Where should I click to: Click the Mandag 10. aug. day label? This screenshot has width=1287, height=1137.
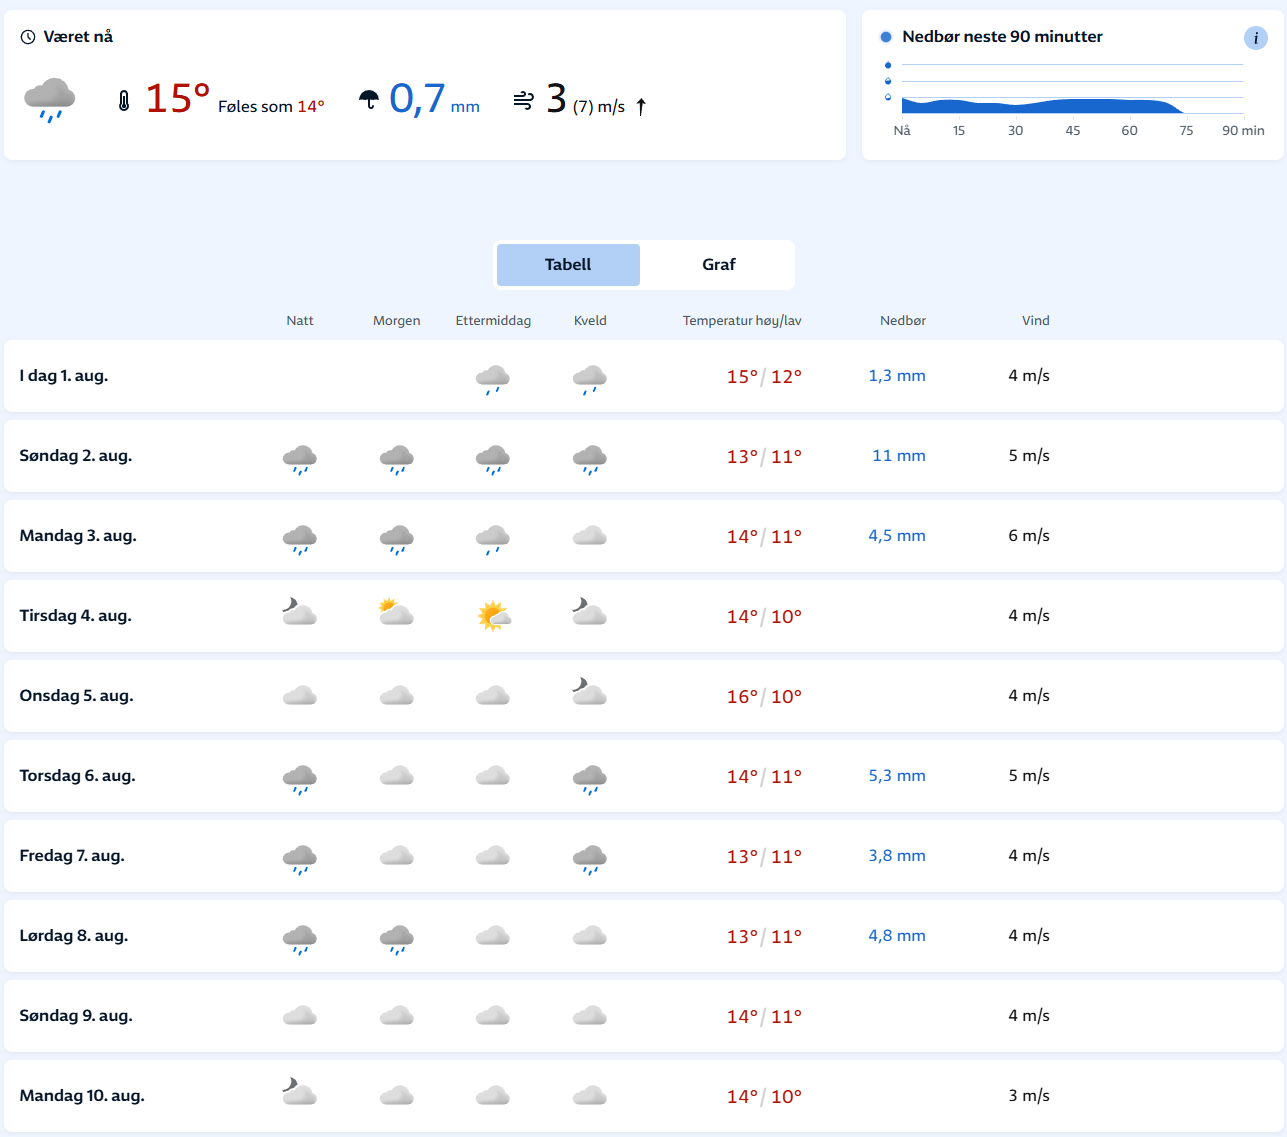coord(82,1096)
